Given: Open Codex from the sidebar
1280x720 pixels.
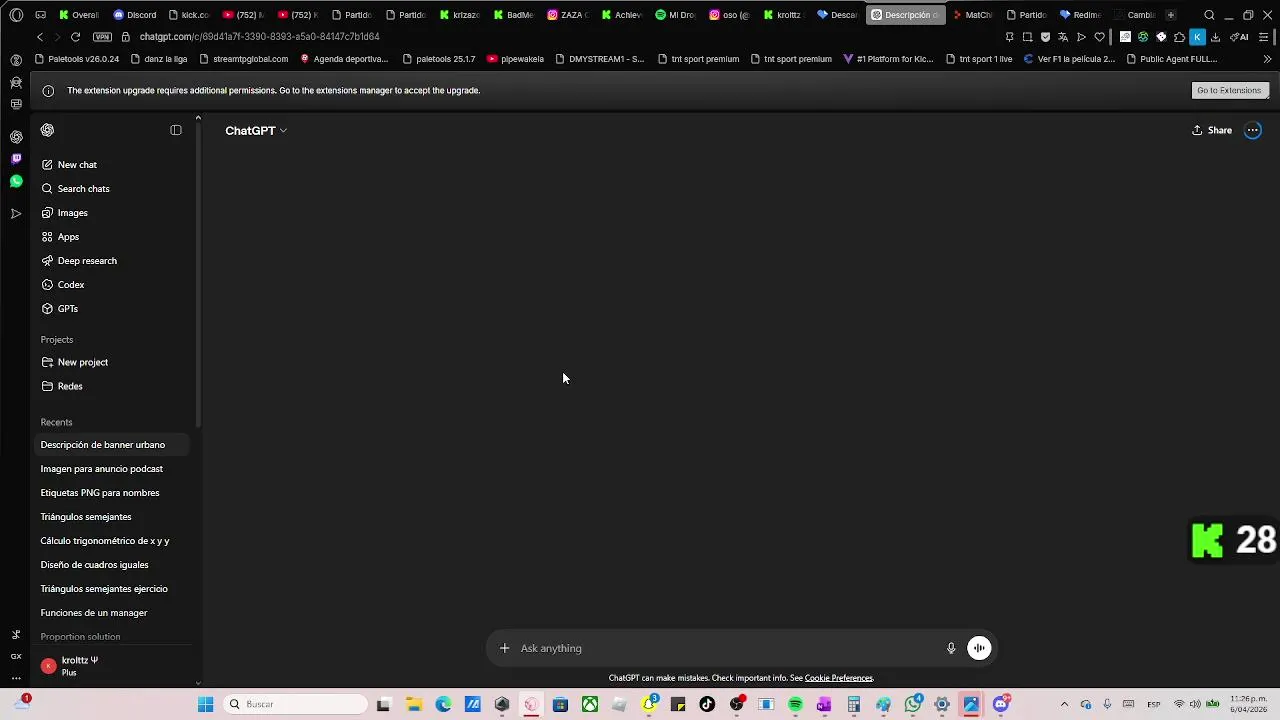Looking at the screenshot, I should (112, 285).
